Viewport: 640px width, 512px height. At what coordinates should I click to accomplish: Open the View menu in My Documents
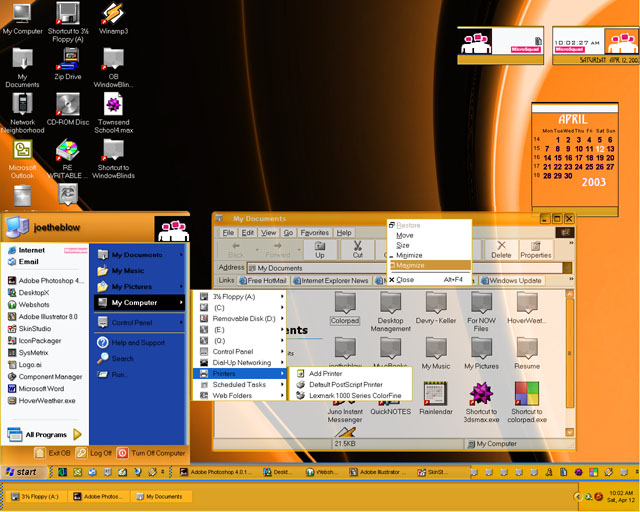(x=269, y=233)
